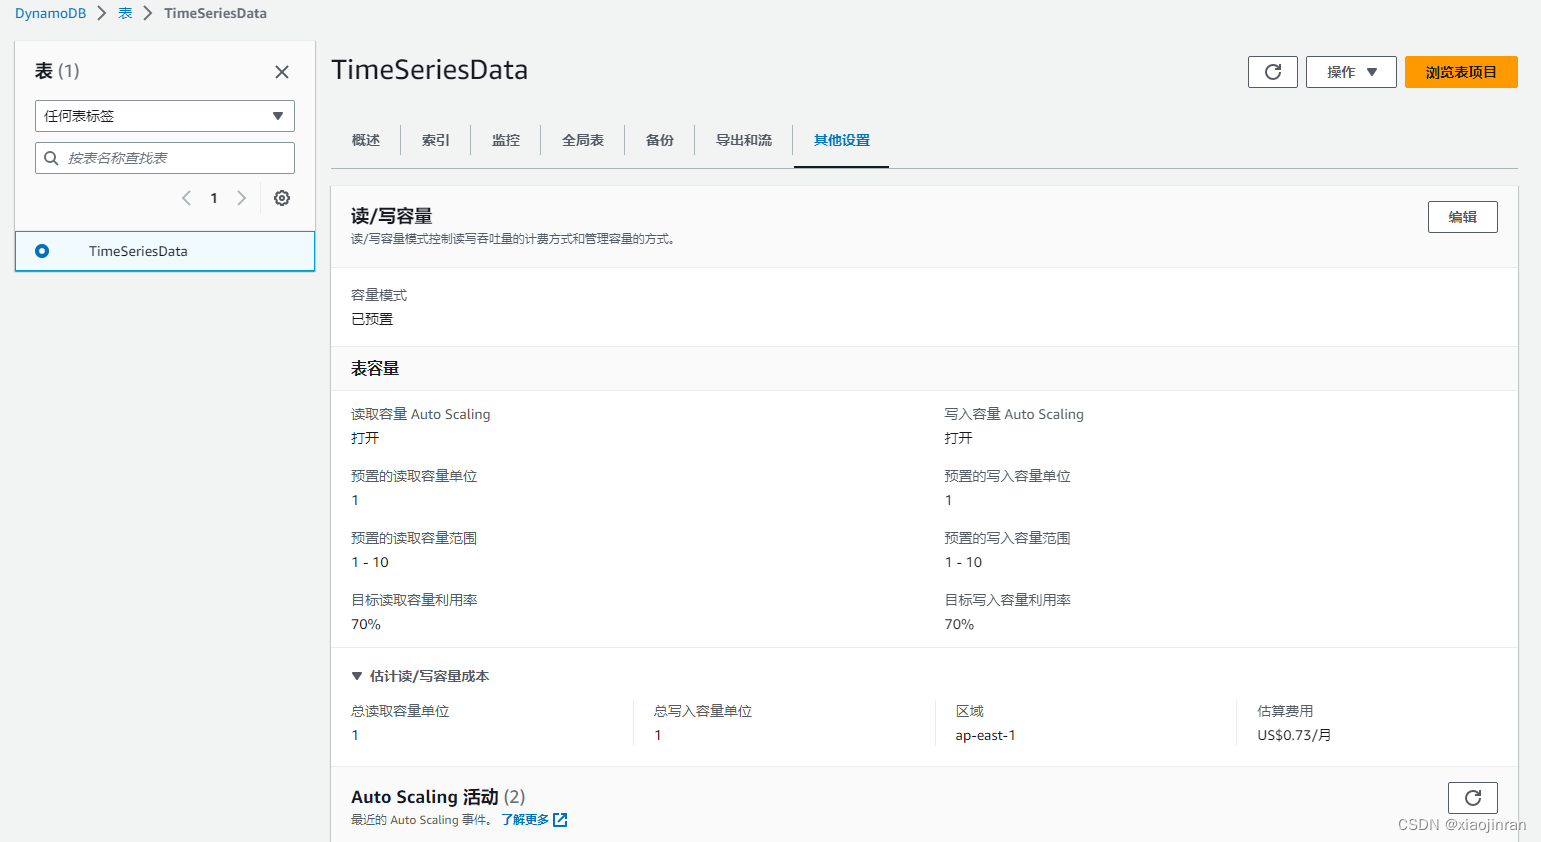Click the refresh icon button beside 操作

(1272, 72)
